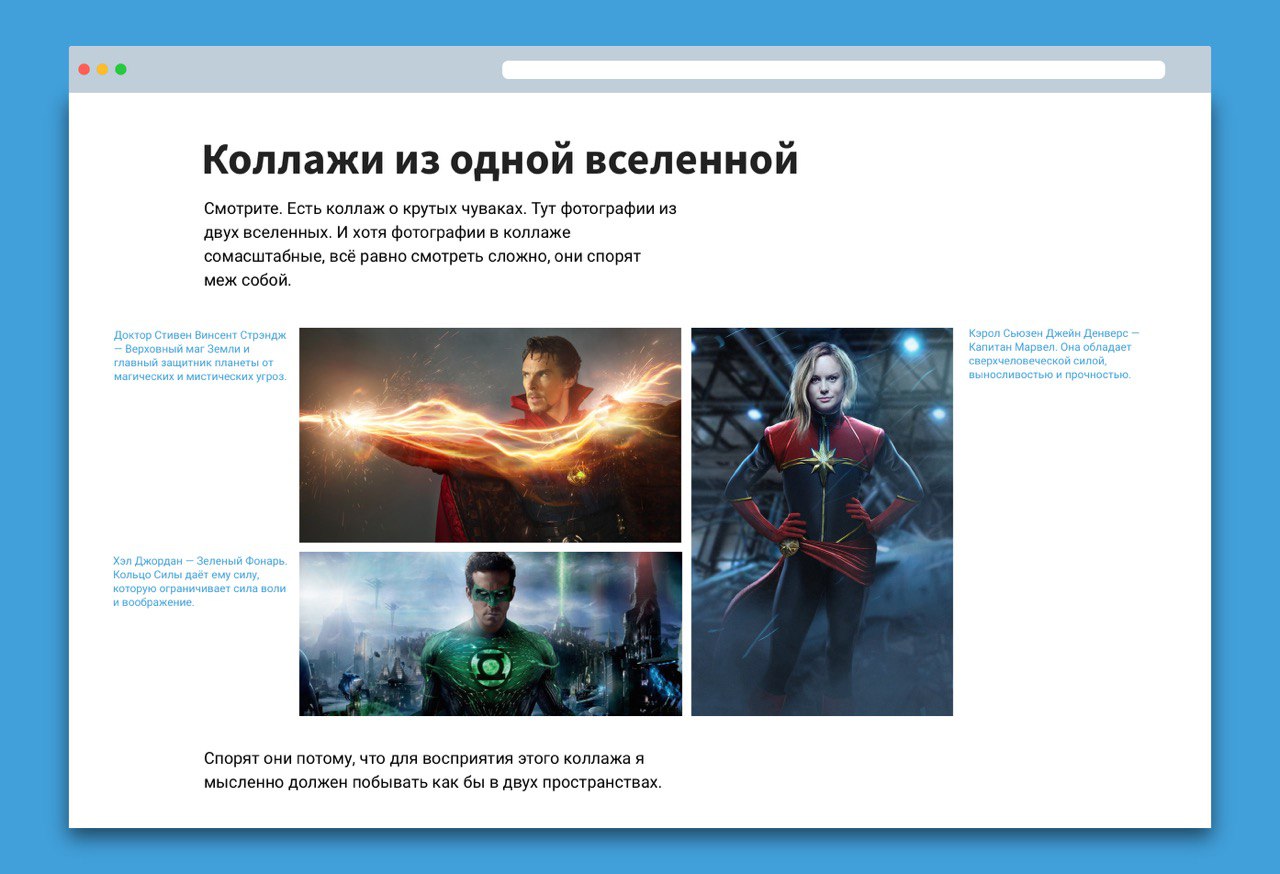
Task: Open the Green Lantern image
Action: [x=490, y=634]
